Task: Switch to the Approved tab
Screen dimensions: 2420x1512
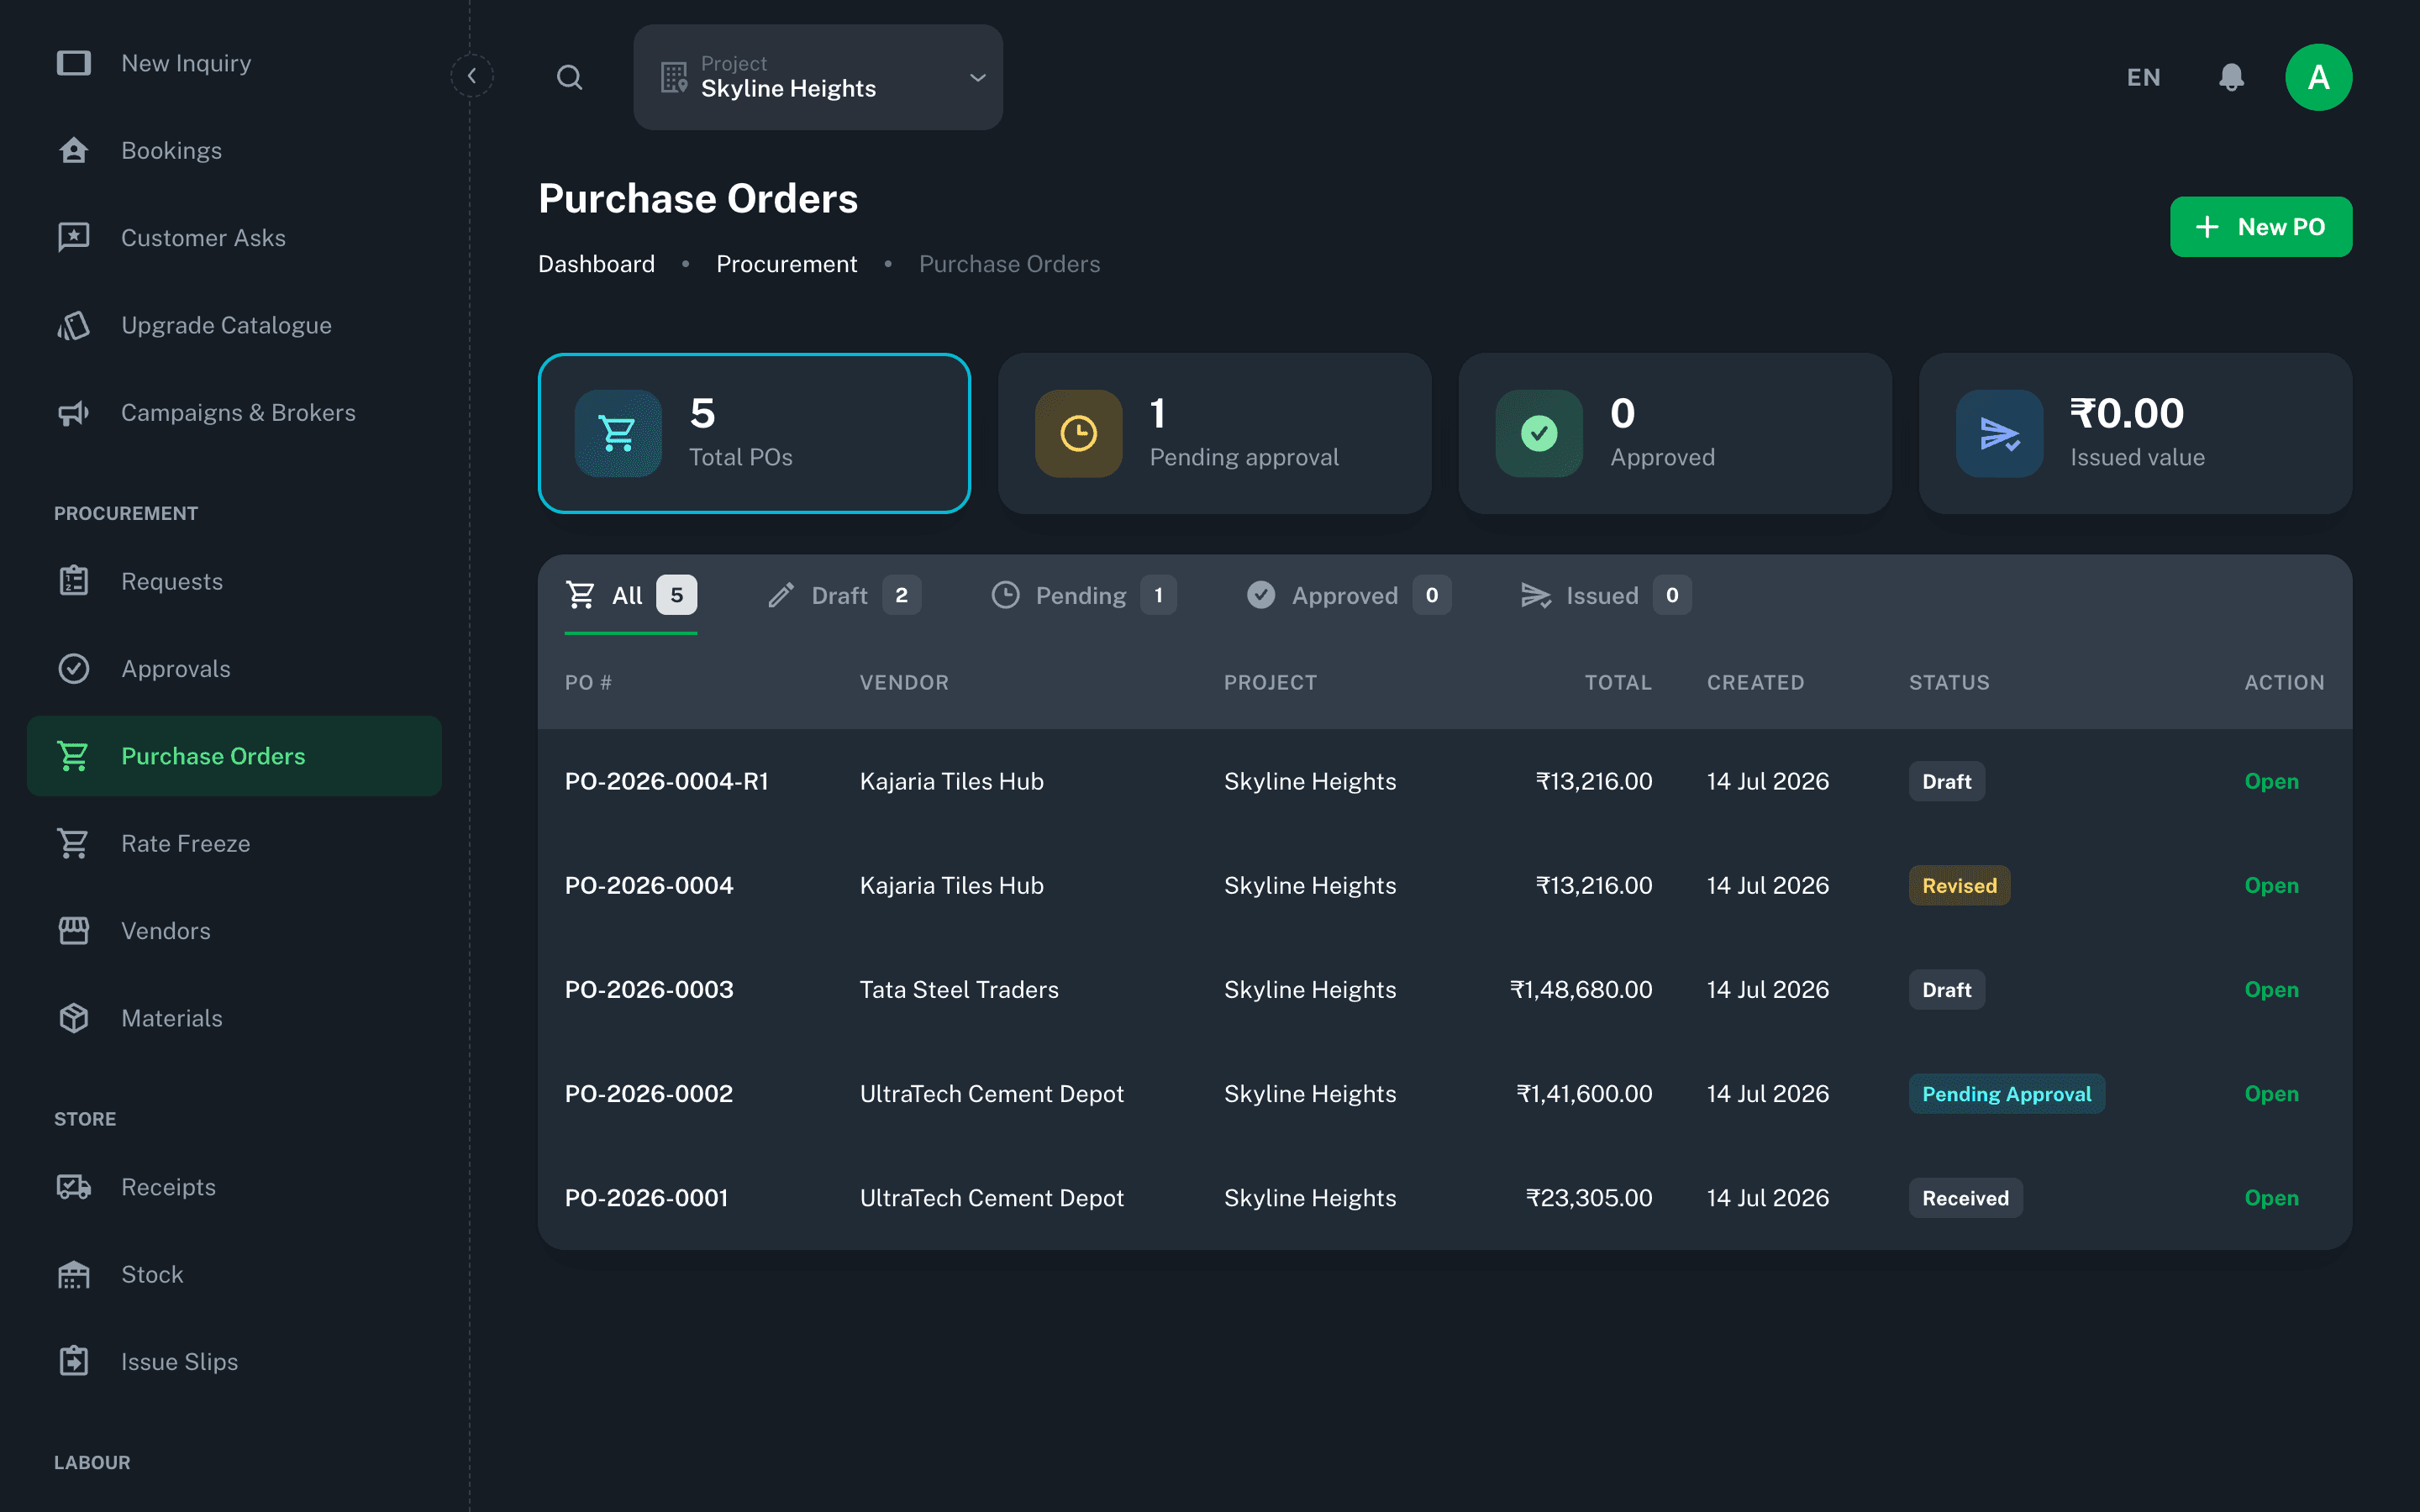Action: (1348, 595)
